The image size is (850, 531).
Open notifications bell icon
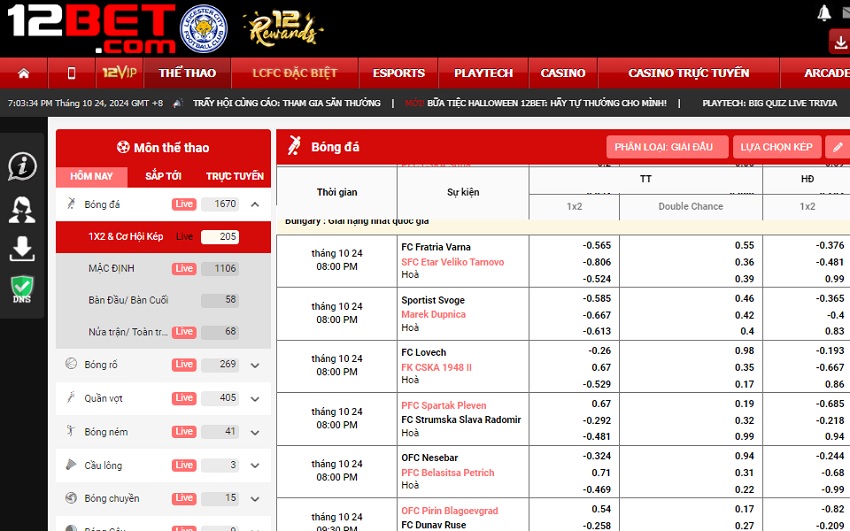point(824,12)
